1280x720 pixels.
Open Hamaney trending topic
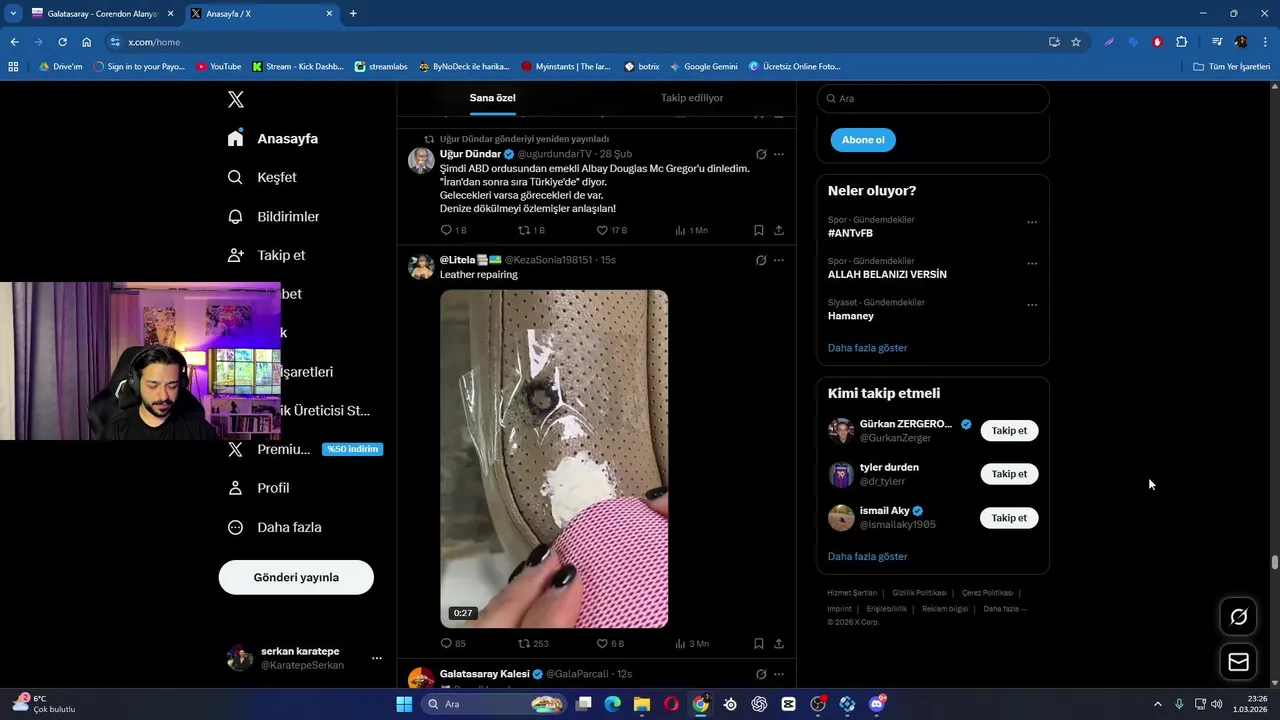click(x=851, y=316)
